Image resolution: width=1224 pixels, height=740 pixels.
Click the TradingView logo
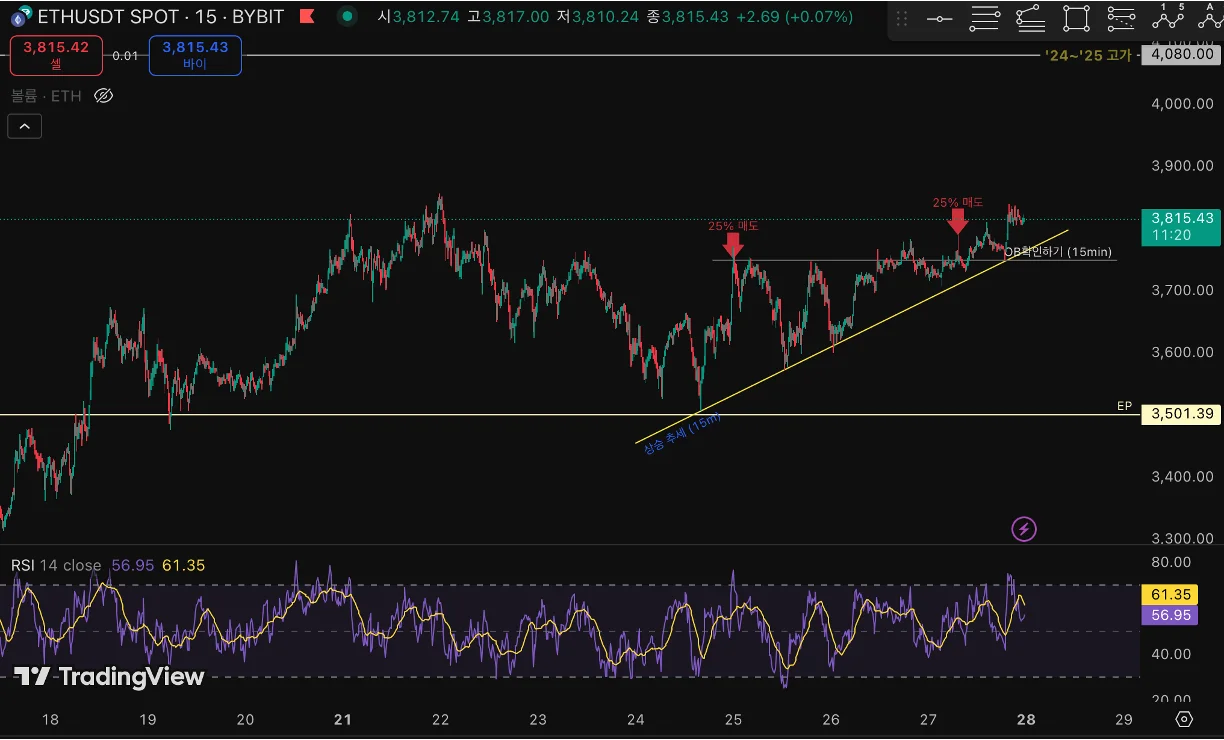coord(109,677)
